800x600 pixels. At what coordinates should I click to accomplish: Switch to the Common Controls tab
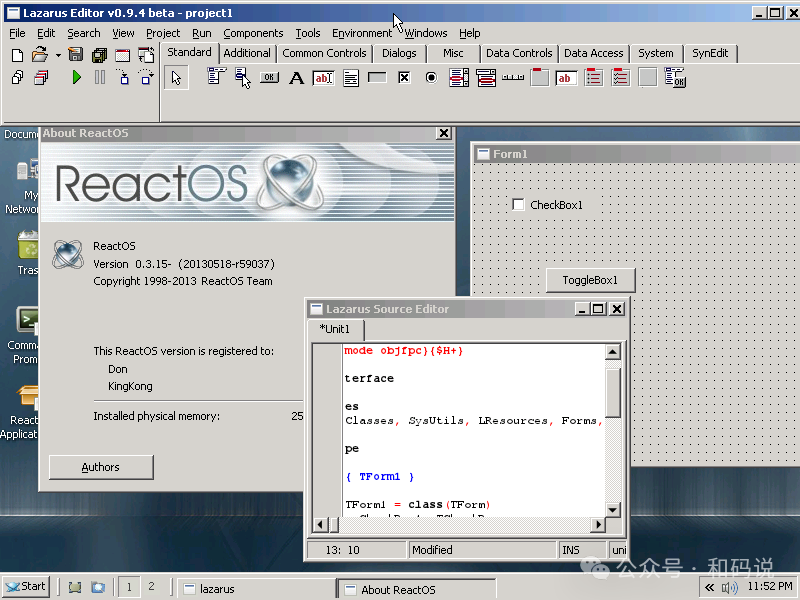pos(324,53)
